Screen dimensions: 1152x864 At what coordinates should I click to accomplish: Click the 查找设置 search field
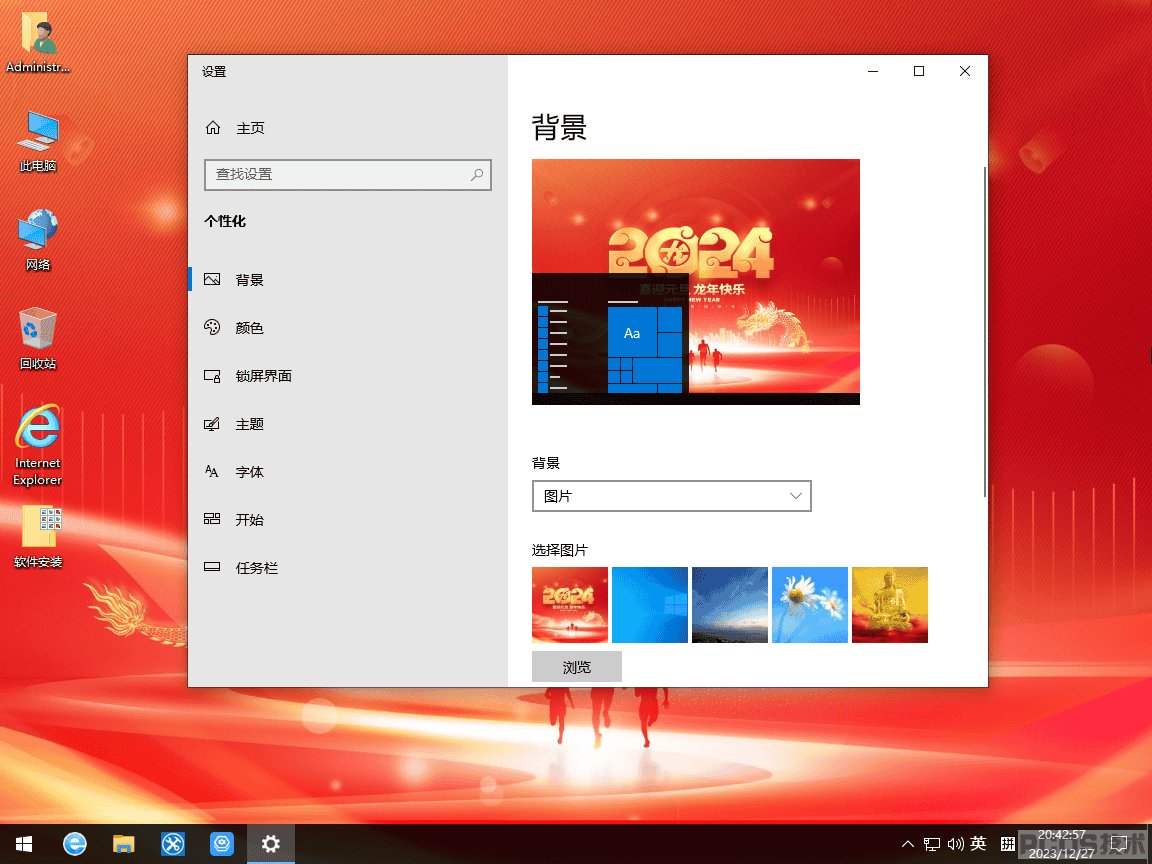(x=348, y=175)
